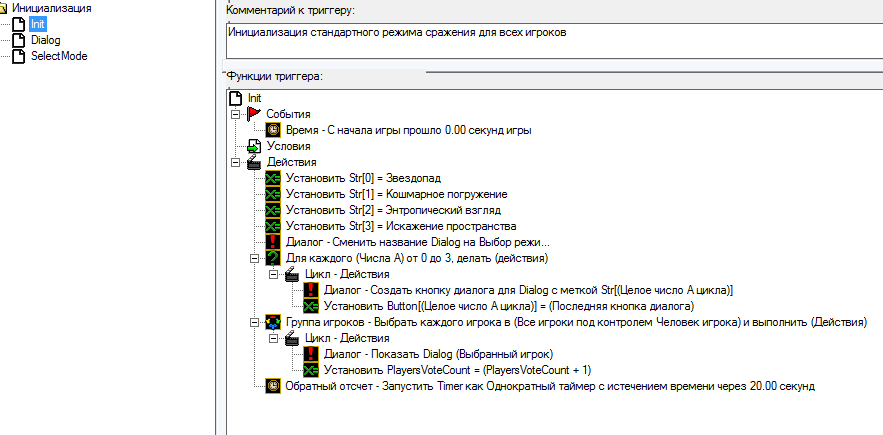Select 'Диалог - Показать Dialog (Выбранный игрок)'

439,354
